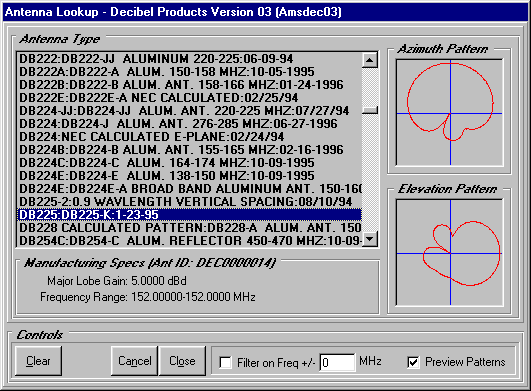
Task: Select DB224B:DB224-B ALUM. ANT. 155-165 MHZ entry
Action: [x=189, y=150]
